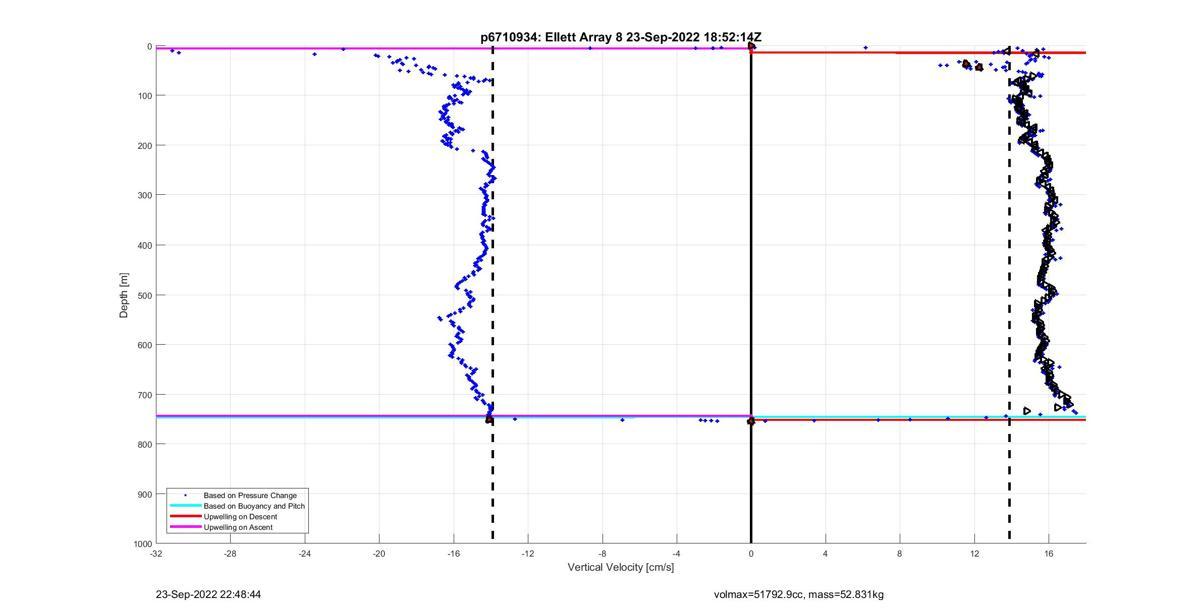This screenshot has width=1200, height=611.
Task: Select legend entry 'Based on Buoyancy and Pitch'
Action: [254, 506]
